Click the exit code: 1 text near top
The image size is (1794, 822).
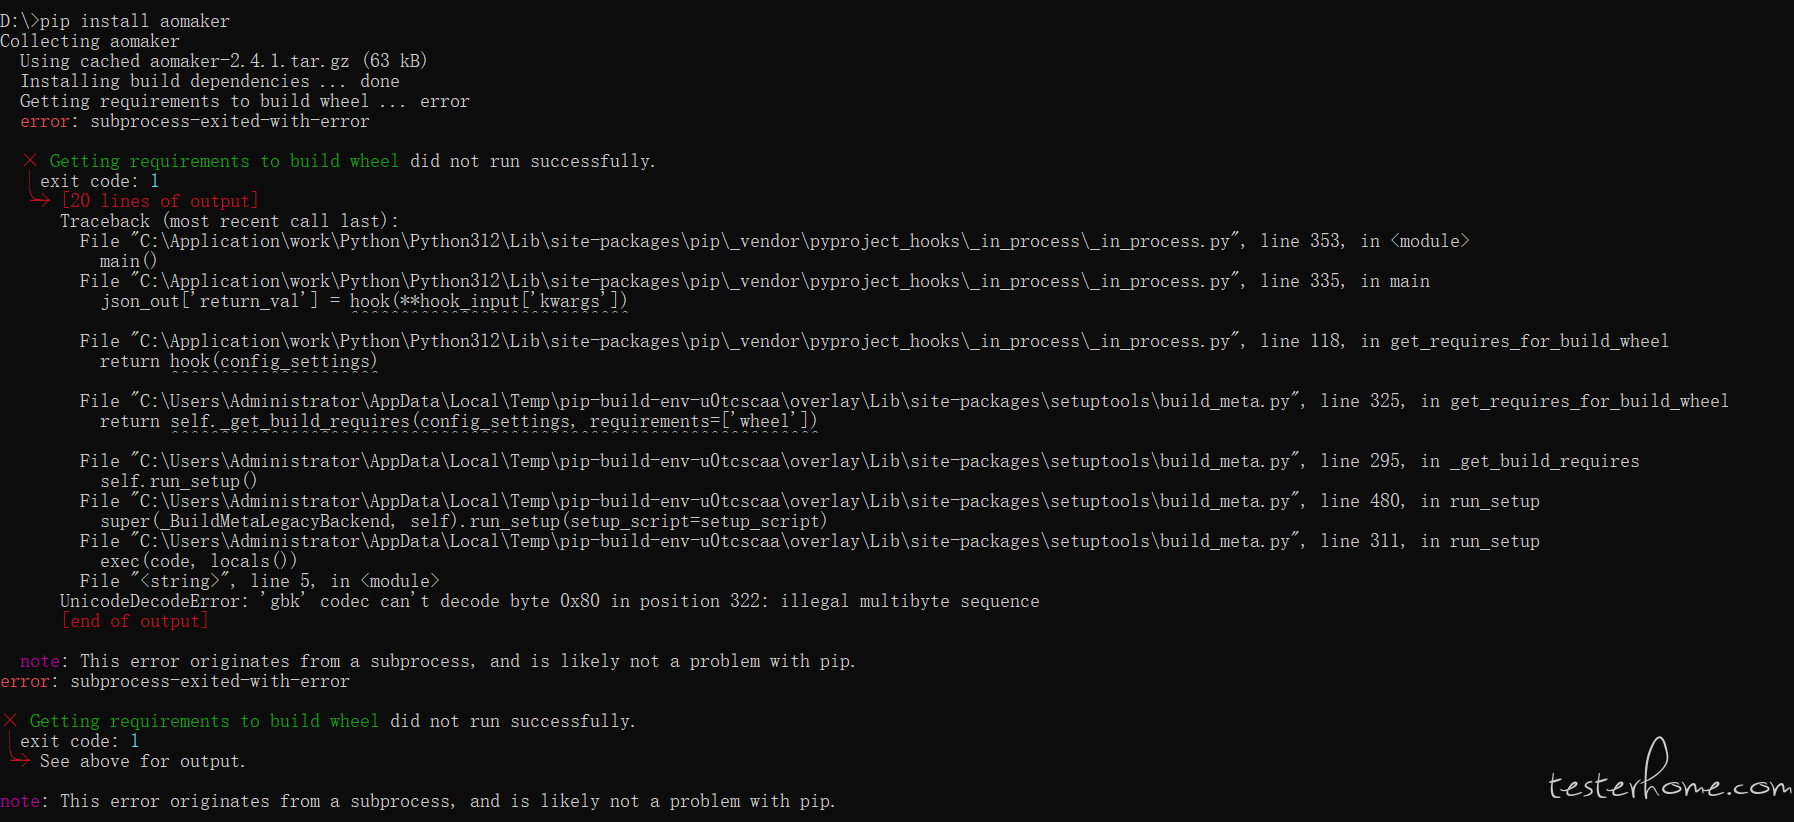coord(100,181)
